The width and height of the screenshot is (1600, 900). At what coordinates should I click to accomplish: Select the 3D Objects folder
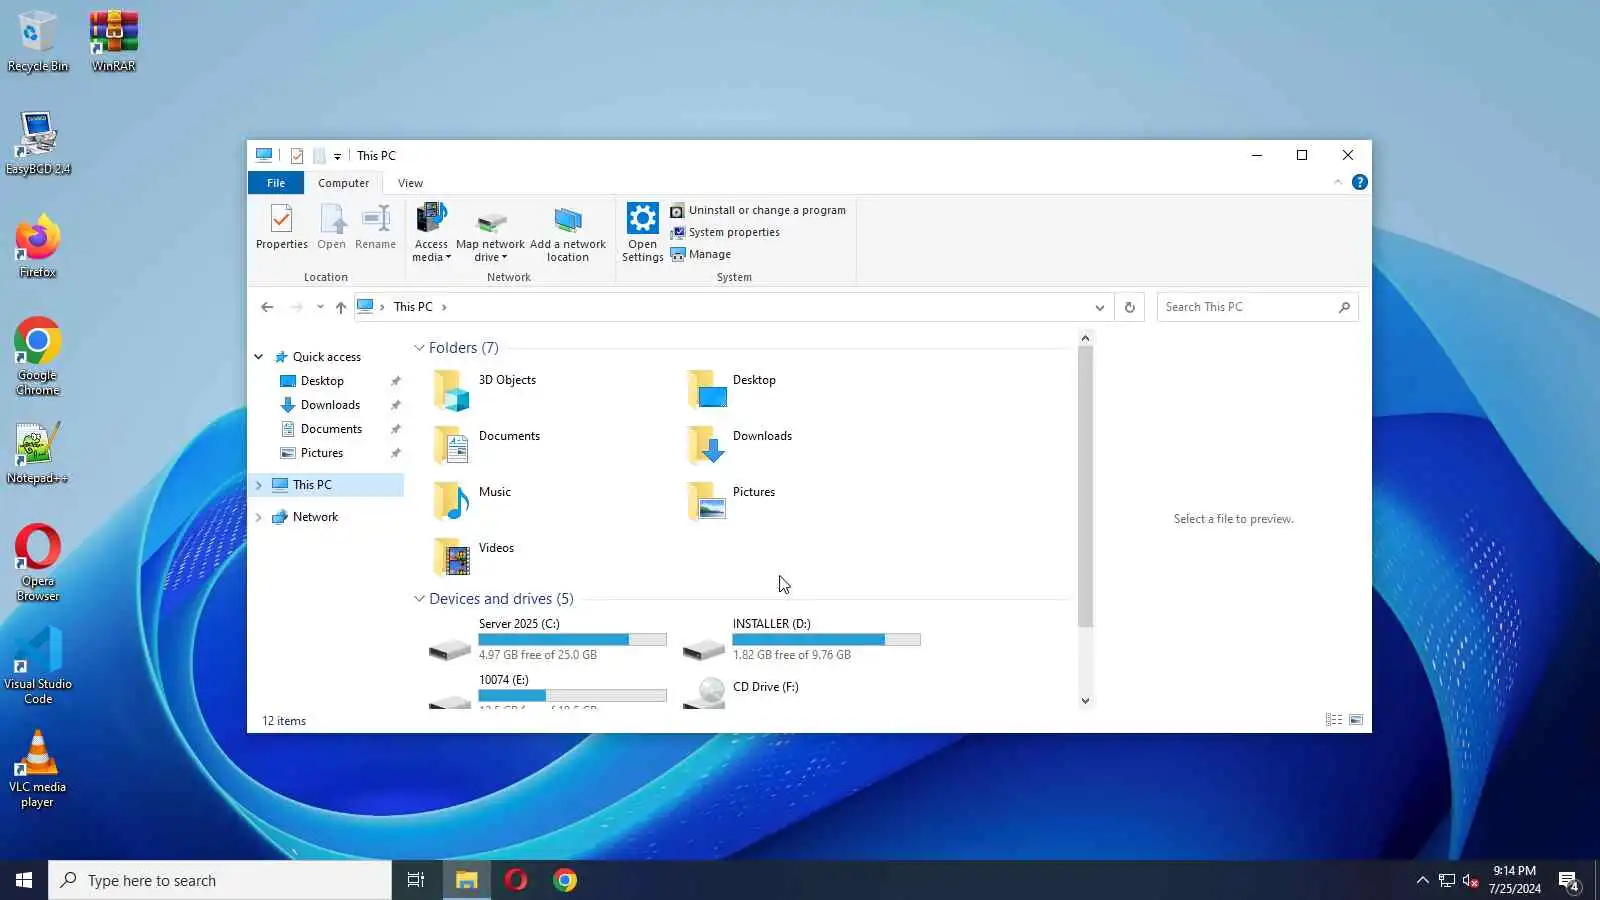(x=486, y=389)
